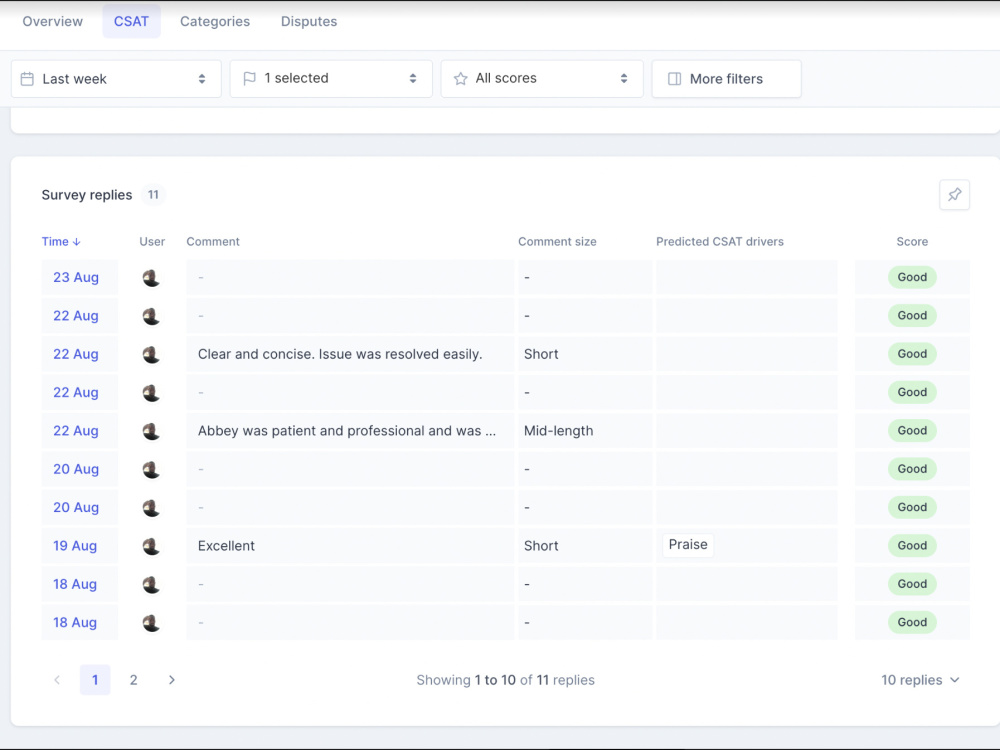Viewport: 1000px width, 750px height.
Task: Click the previous page arrow
Action: [57, 680]
